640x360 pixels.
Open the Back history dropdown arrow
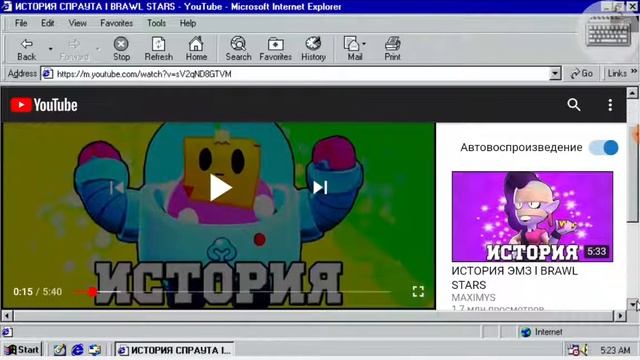tap(51, 49)
